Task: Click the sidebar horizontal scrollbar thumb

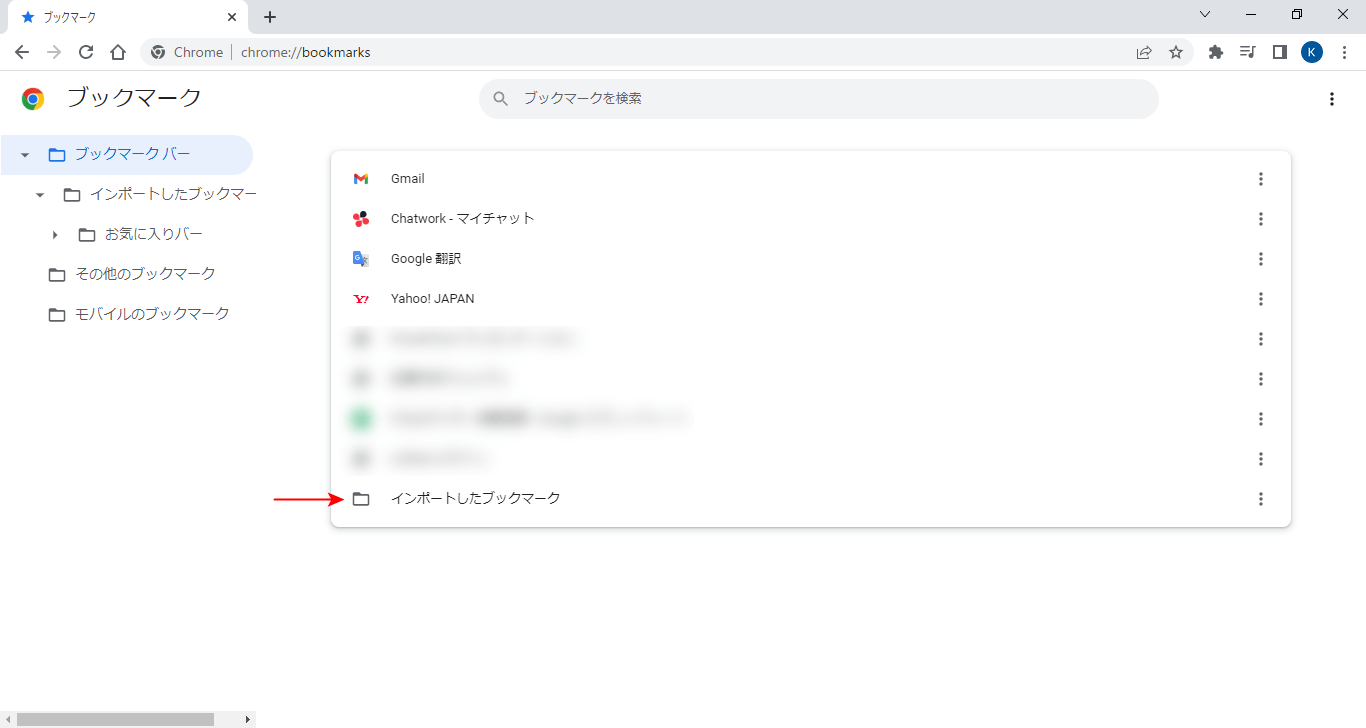Action: pos(115,719)
